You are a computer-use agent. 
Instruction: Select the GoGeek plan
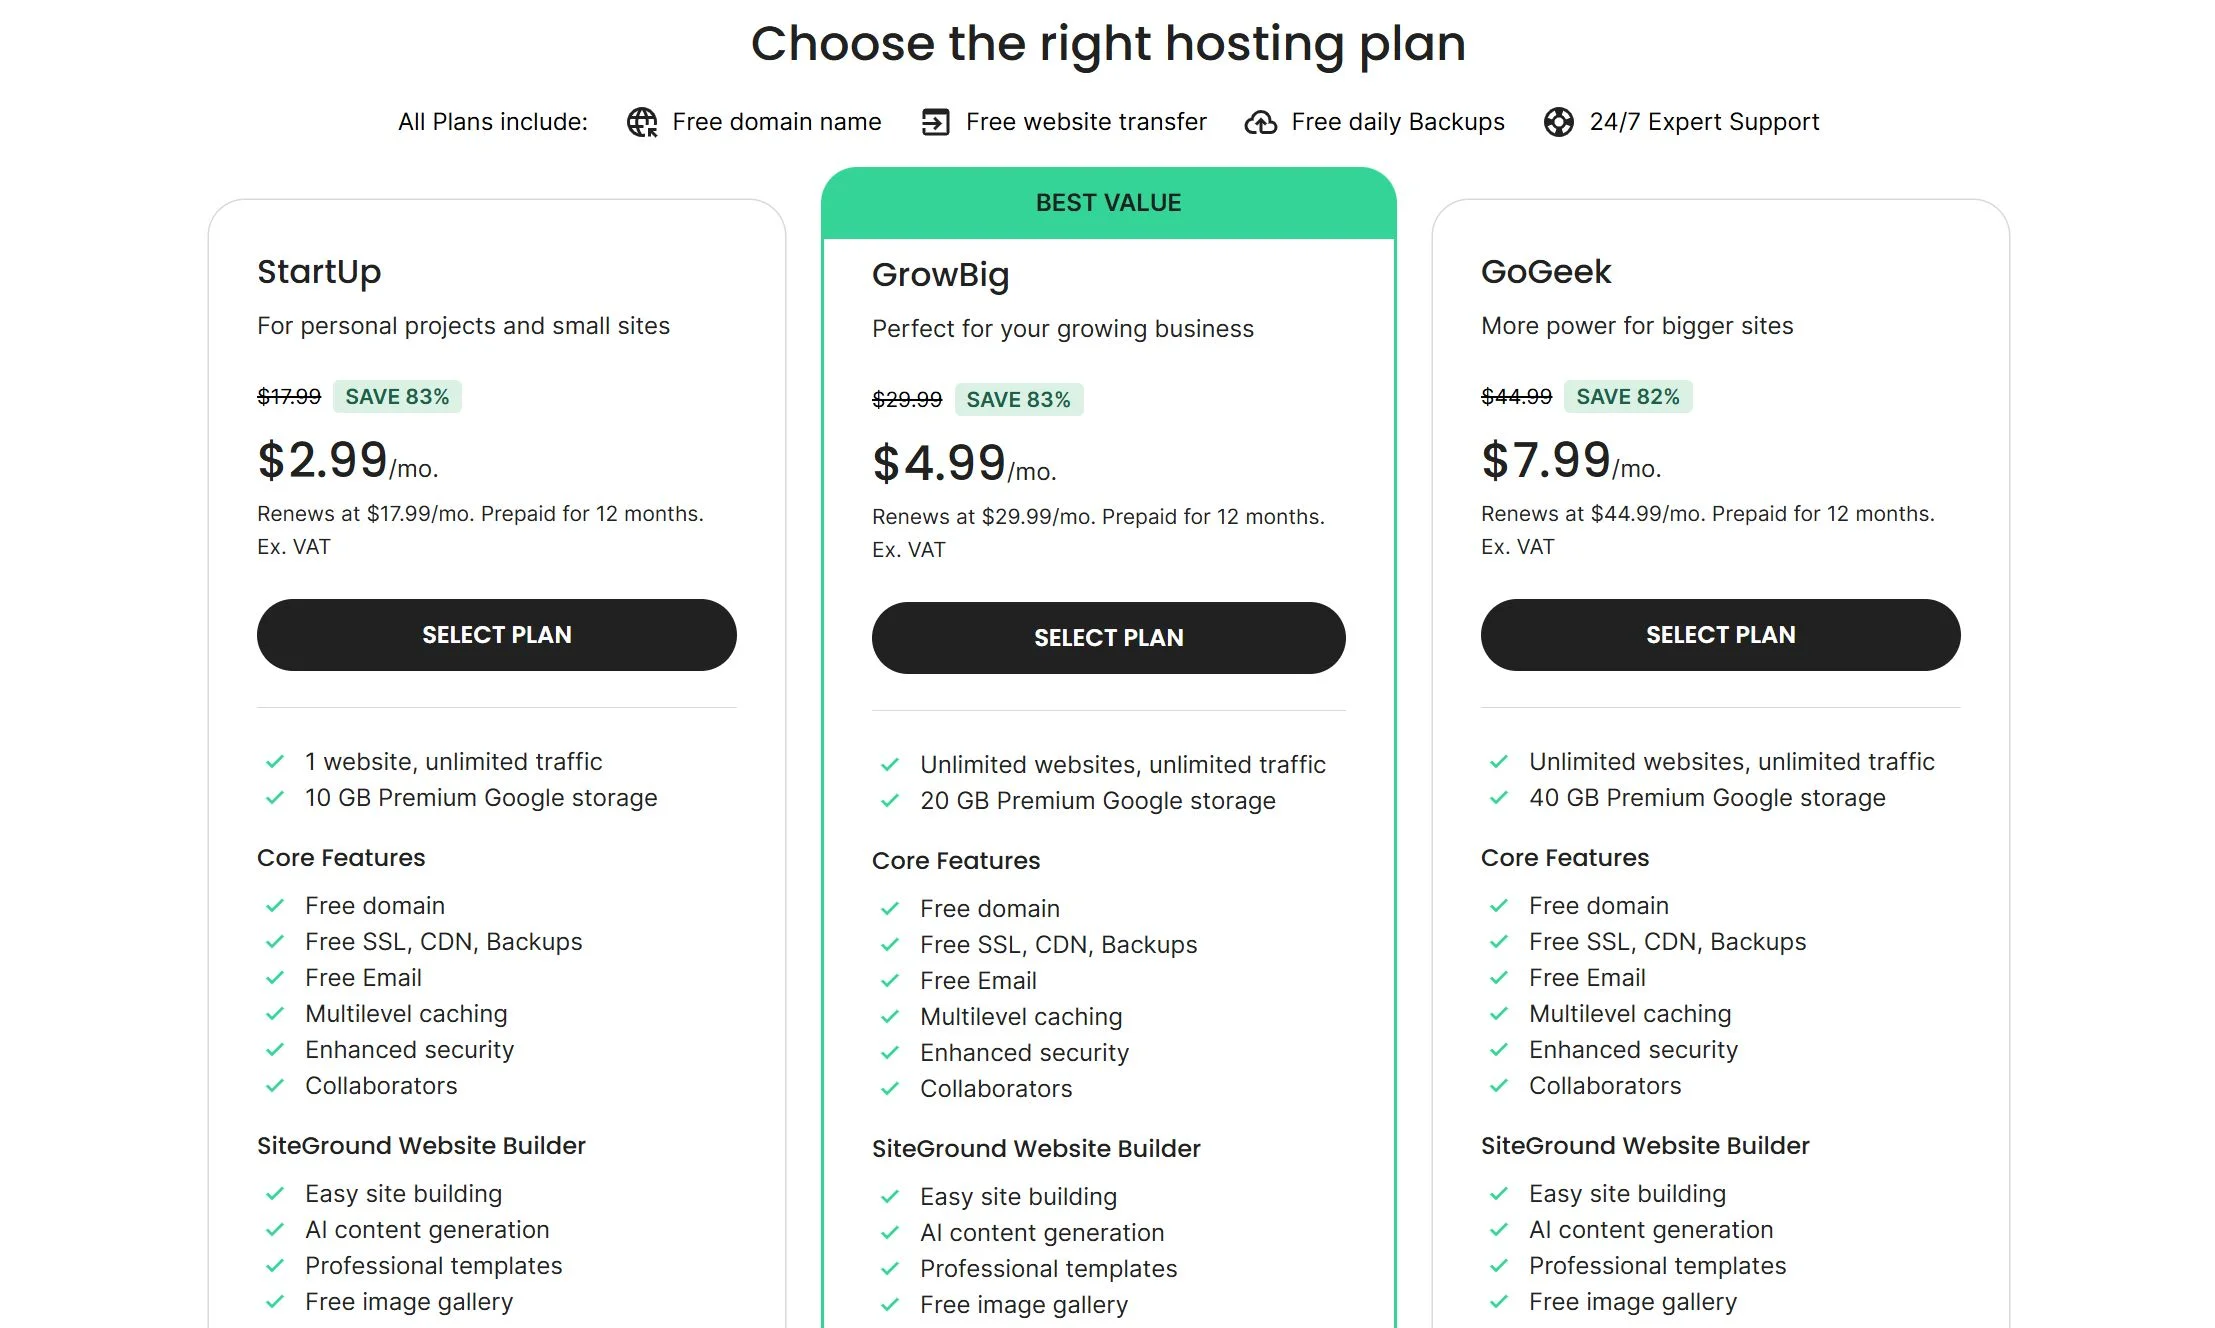(1719, 634)
